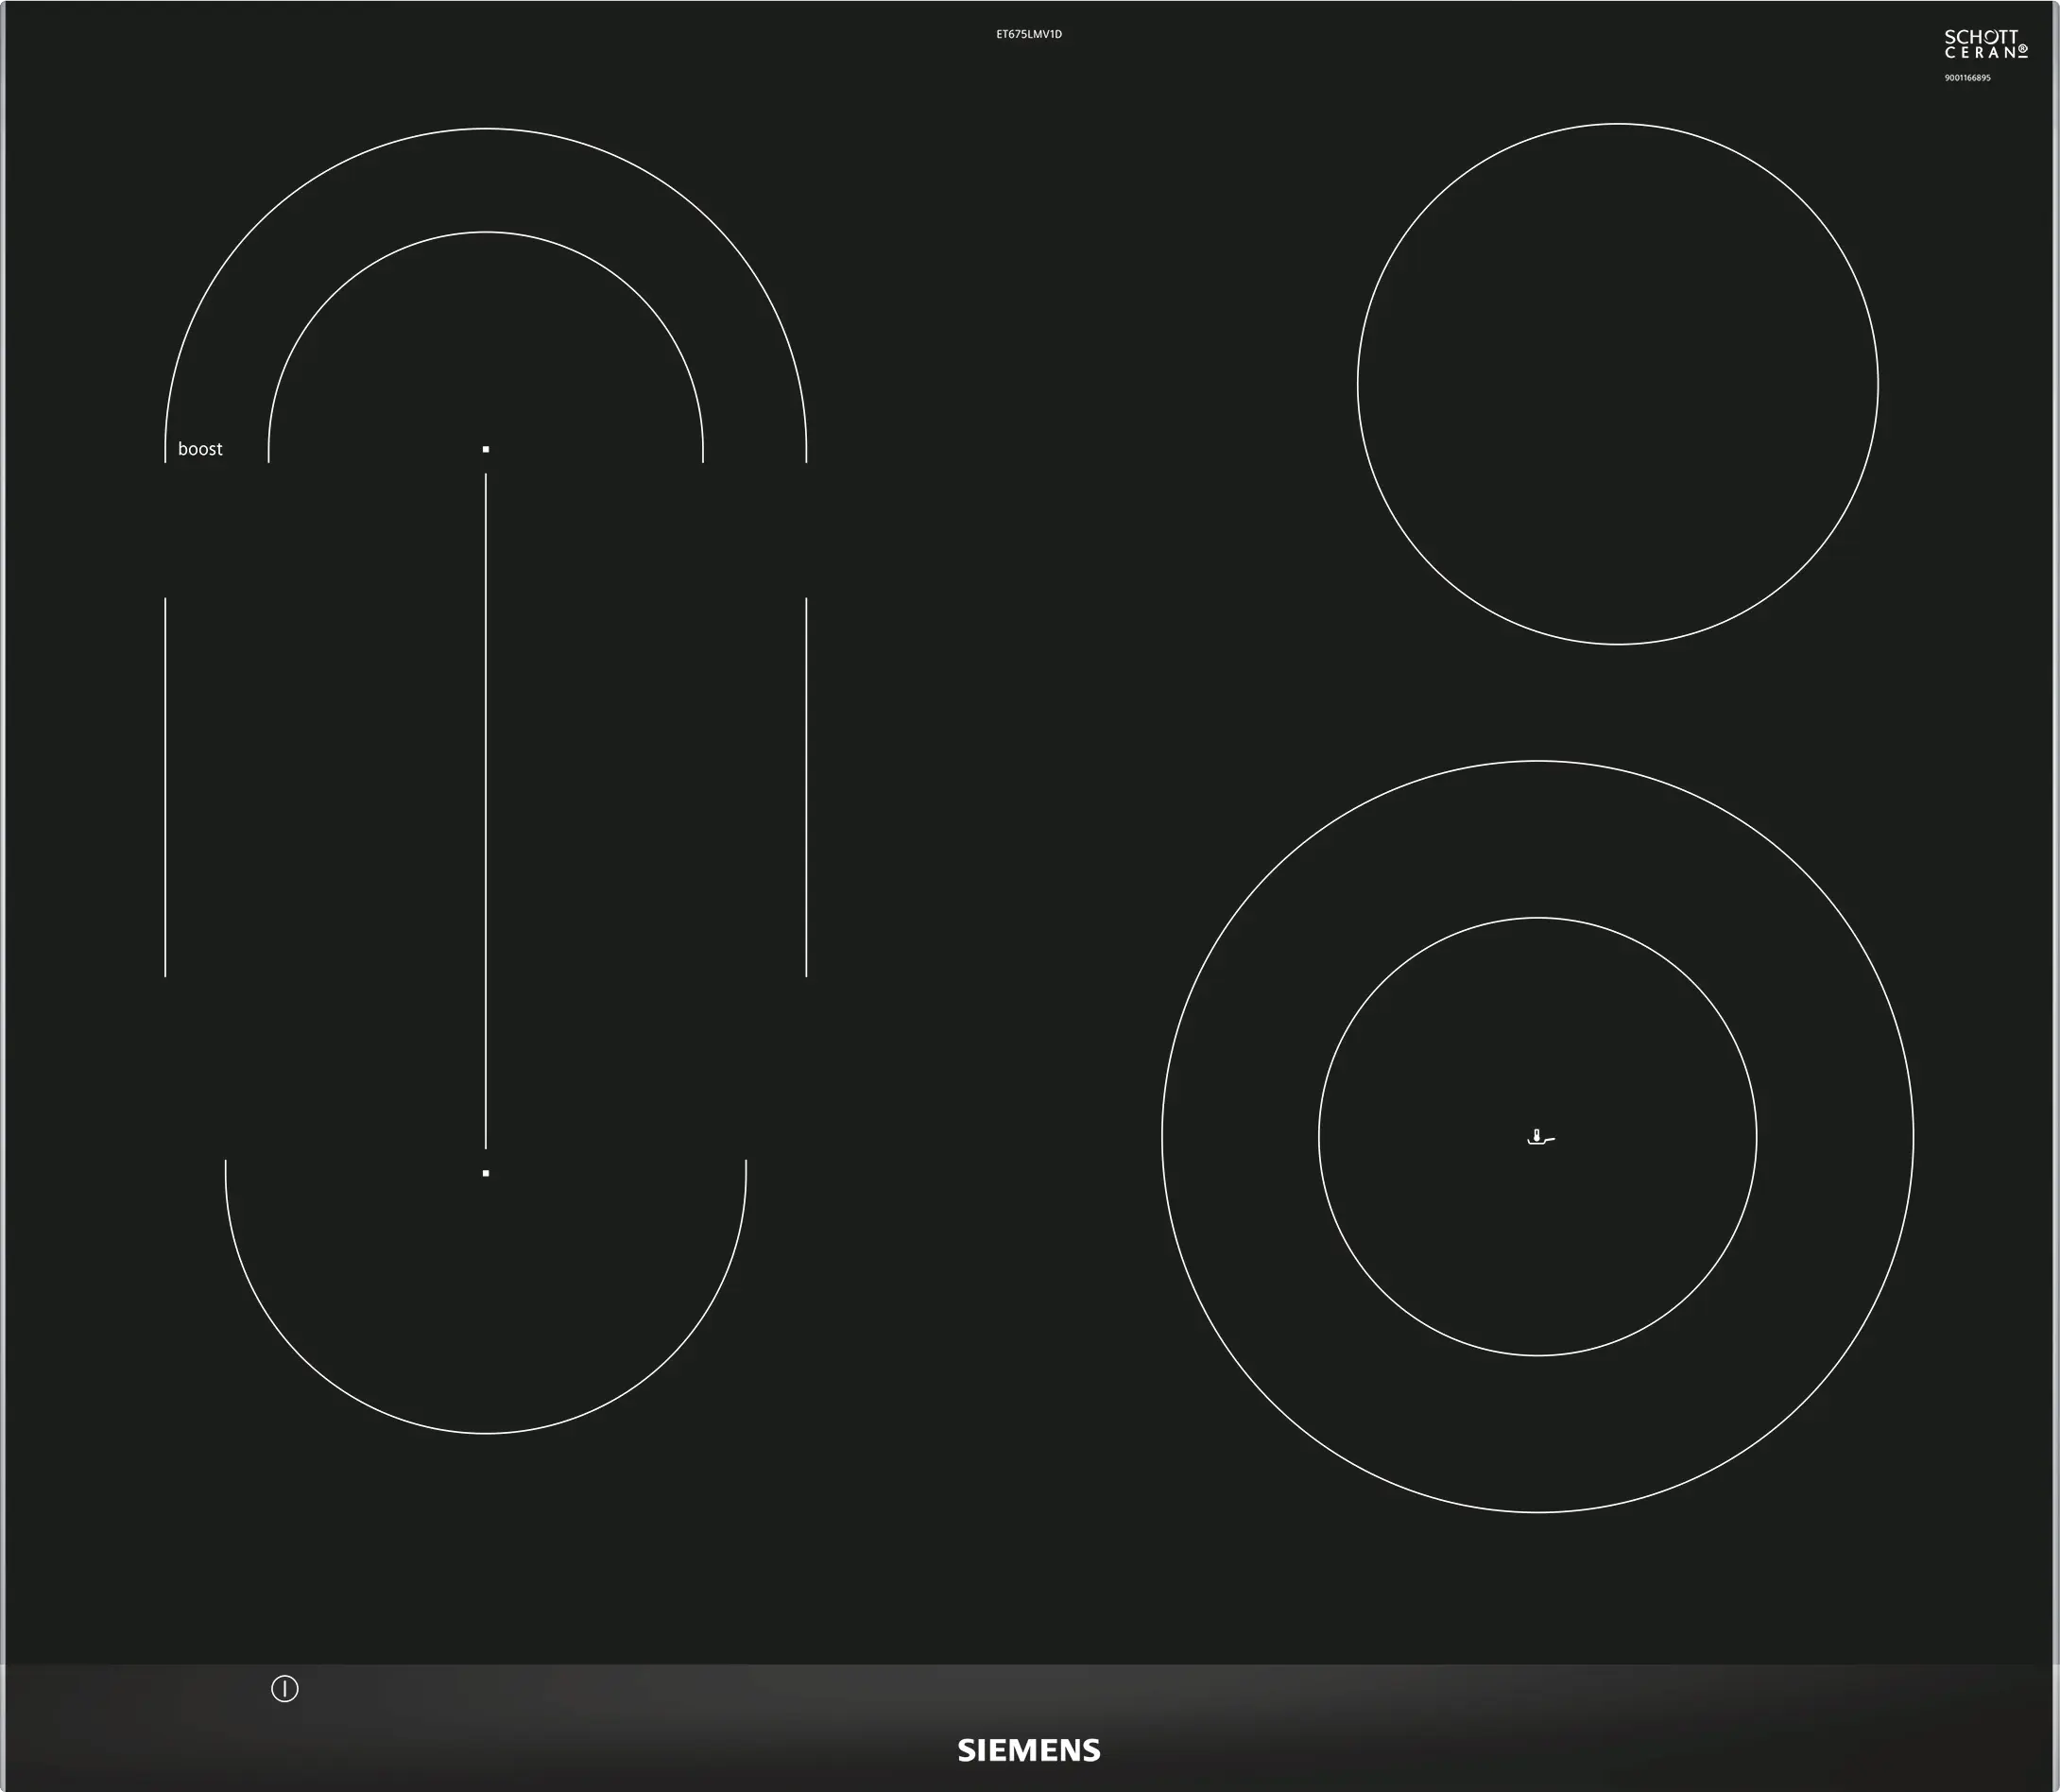2060x1792 pixels.
Task: Click the SCHOTT CERAN logo
Action: [1984, 44]
